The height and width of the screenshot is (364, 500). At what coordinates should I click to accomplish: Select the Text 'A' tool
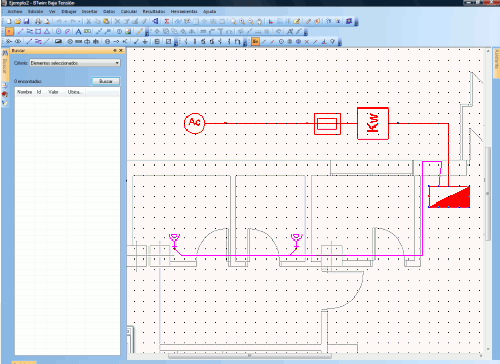tap(78, 32)
